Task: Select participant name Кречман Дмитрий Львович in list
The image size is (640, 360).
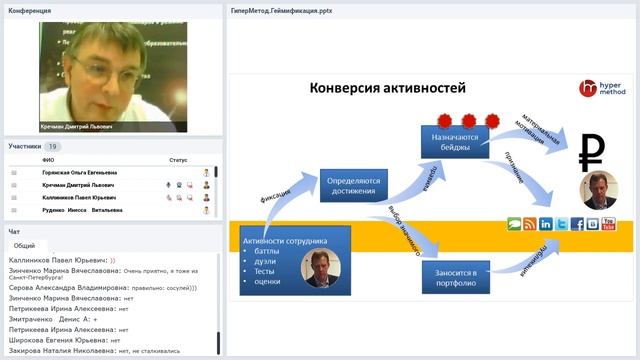Action: pyautogui.click(x=78, y=185)
